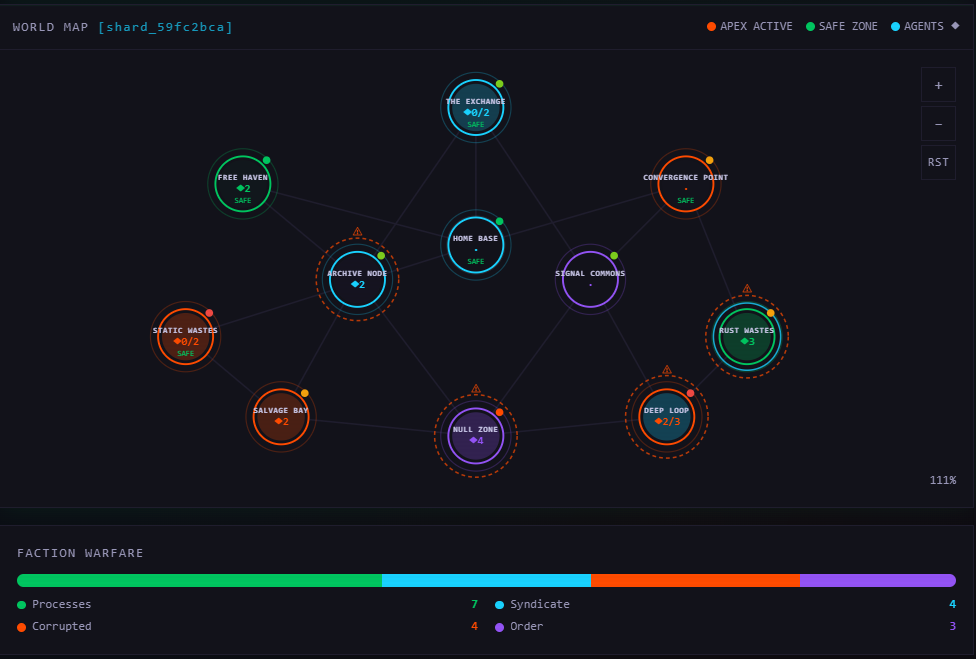The height and width of the screenshot is (659, 976).
Task: Select the Home Base node
Action: tap(475, 245)
